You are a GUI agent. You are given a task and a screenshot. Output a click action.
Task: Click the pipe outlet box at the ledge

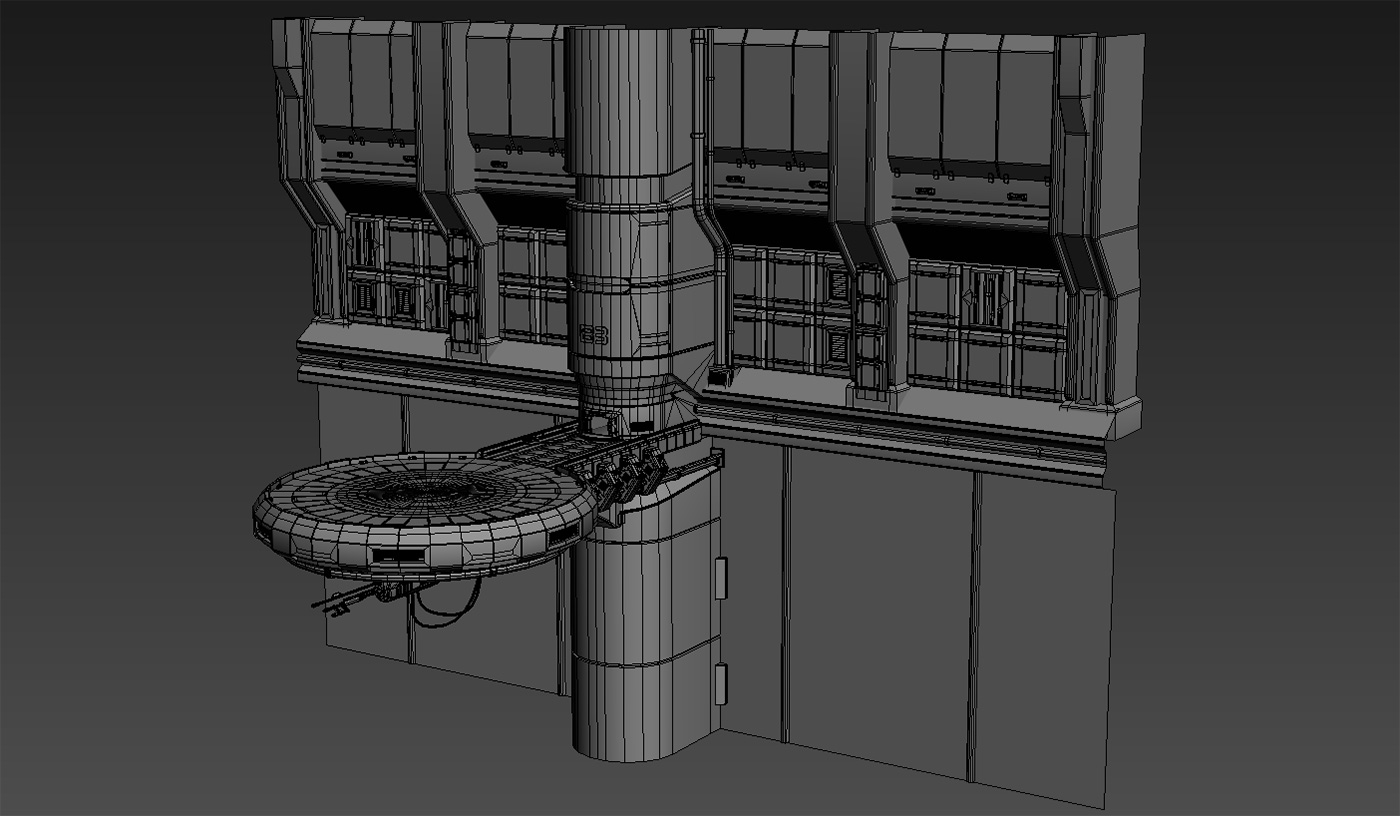click(x=717, y=379)
